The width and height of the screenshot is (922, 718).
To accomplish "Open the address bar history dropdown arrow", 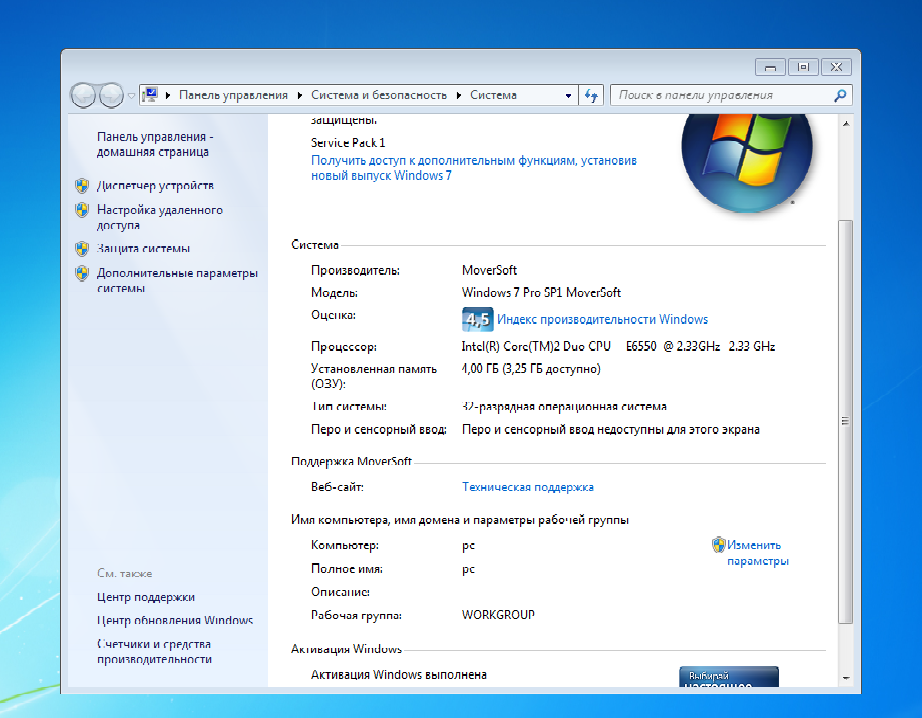I will coord(568,95).
